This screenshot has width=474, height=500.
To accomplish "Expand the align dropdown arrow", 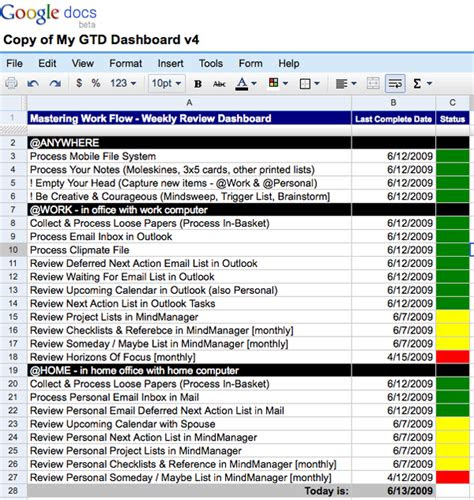I will click(x=354, y=83).
